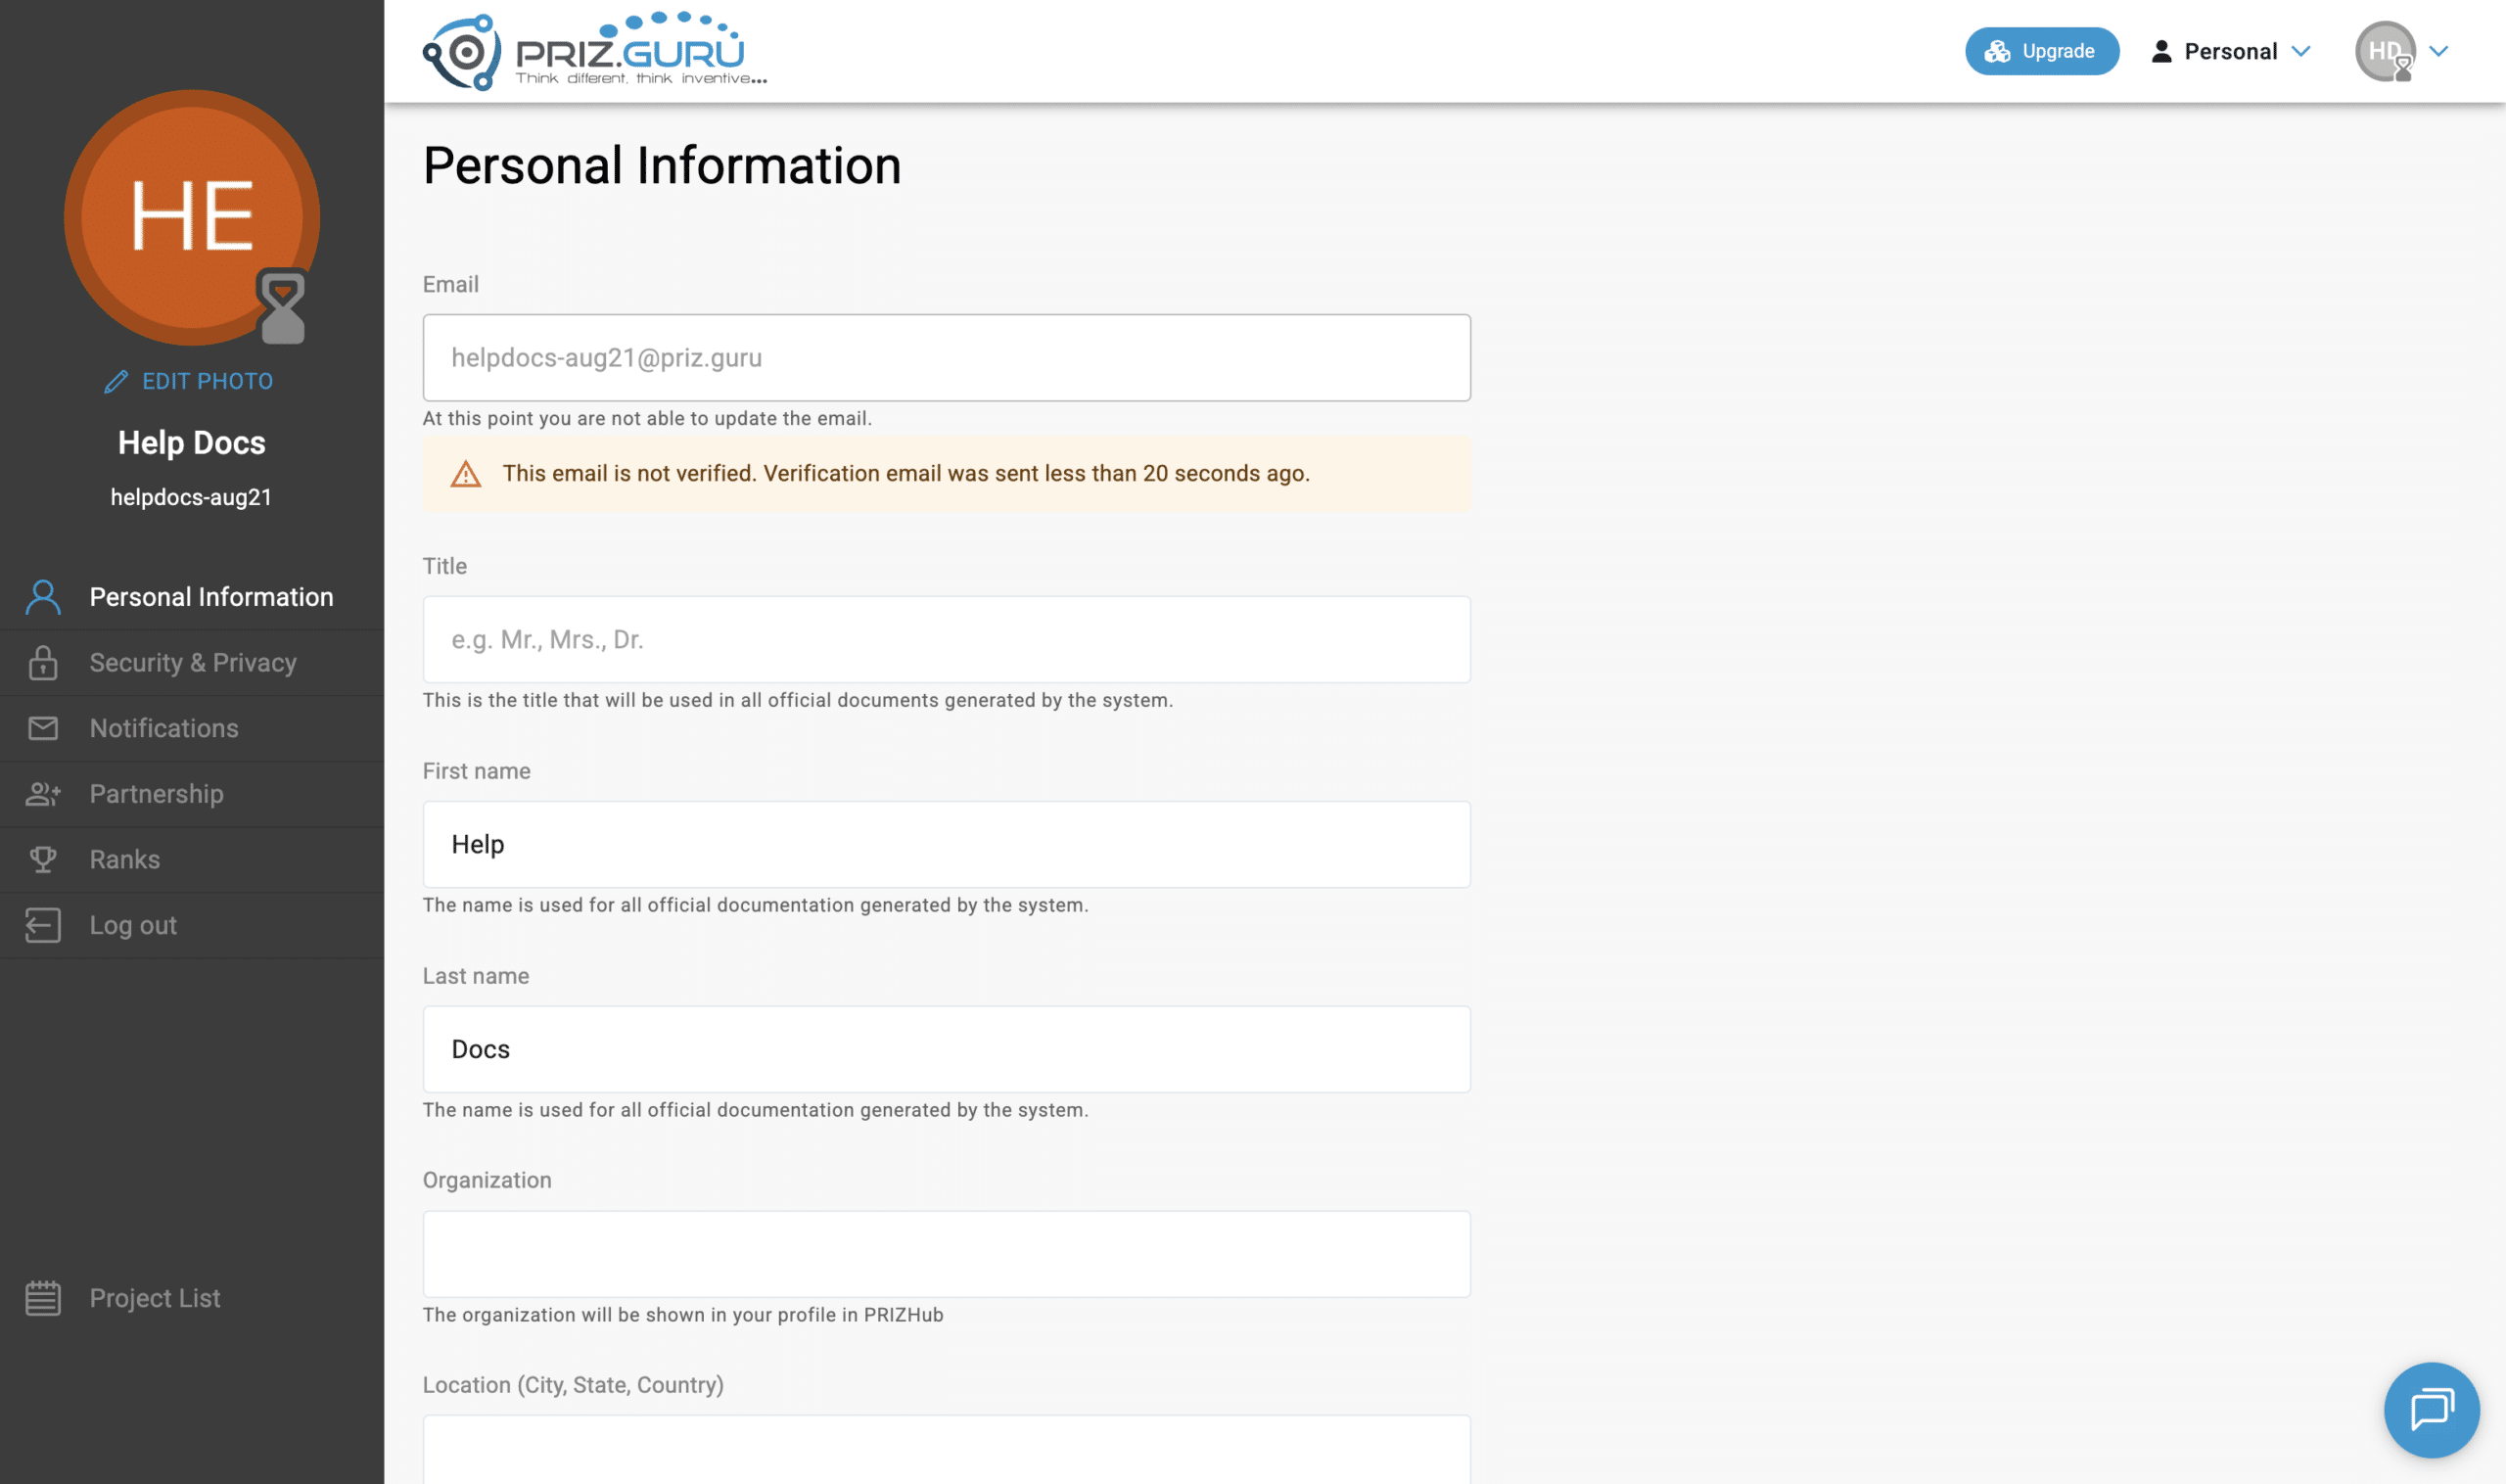Click the envelope Notifications icon
This screenshot has width=2506, height=1484.
pos(43,728)
